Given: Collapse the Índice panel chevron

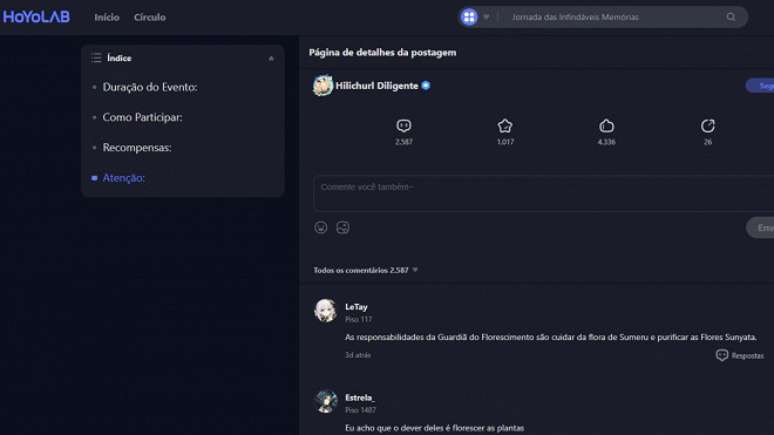Looking at the screenshot, I should [x=271, y=58].
